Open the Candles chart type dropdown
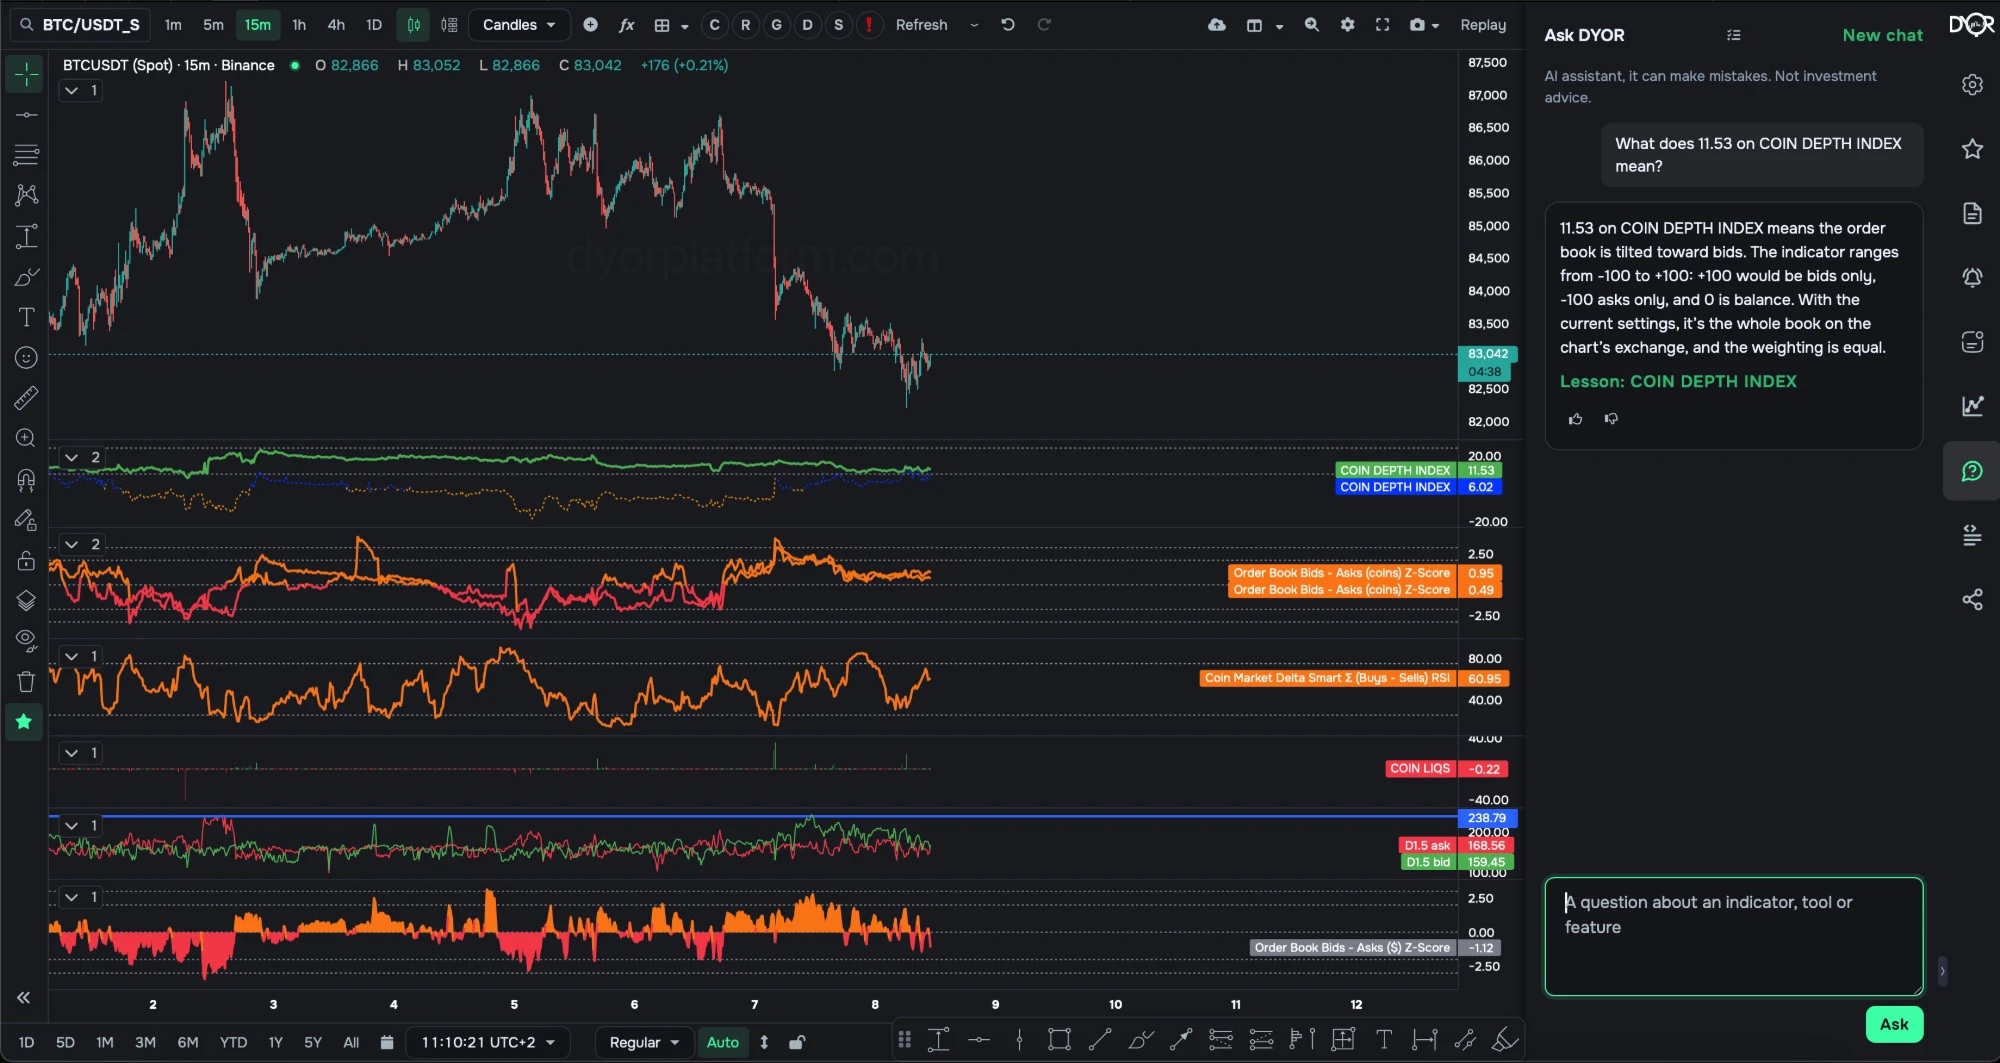 tap(519, 25)
